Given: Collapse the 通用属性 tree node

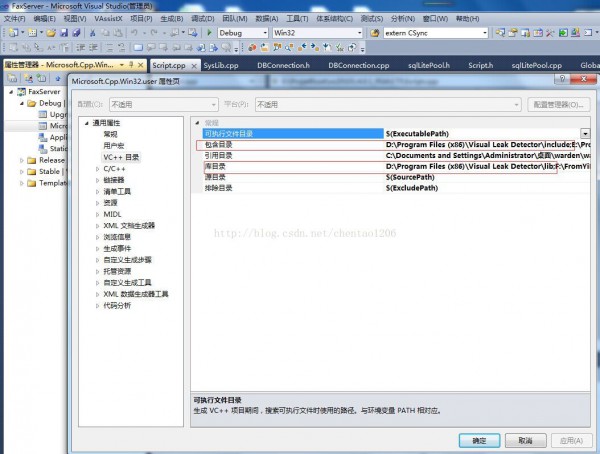Looking at the screenshot, I should point(86,123).
